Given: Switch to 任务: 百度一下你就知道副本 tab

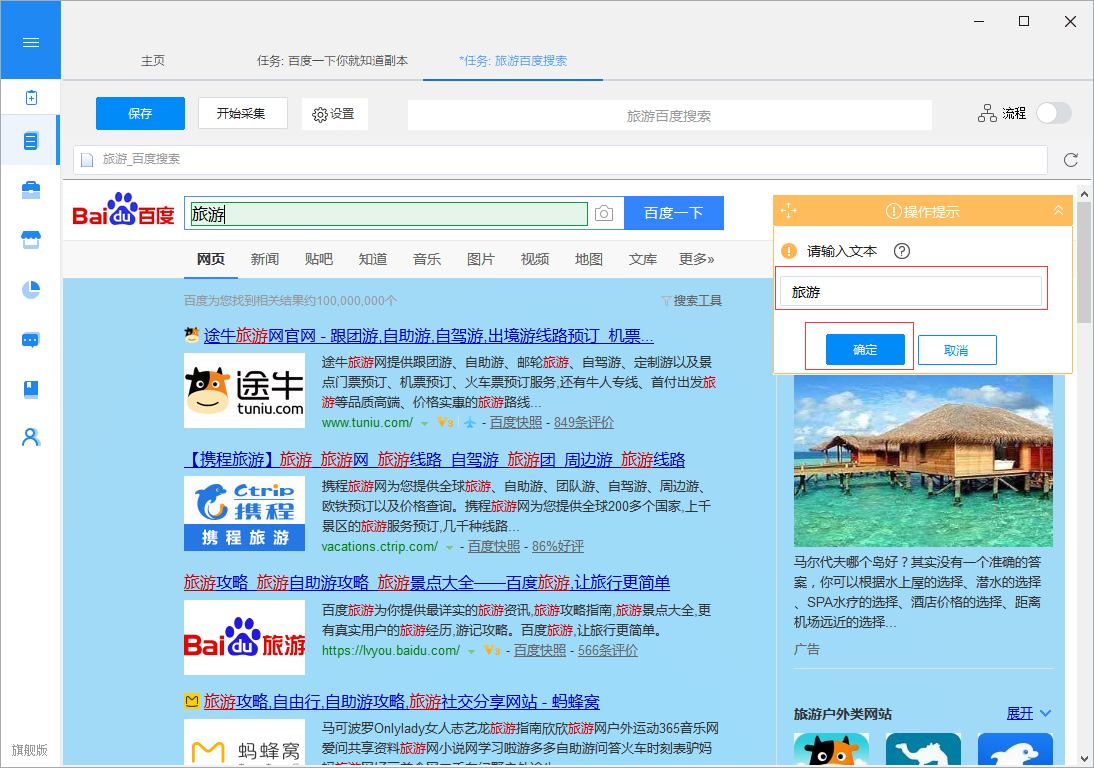Looking at the screenshot, I should (332, 61).
